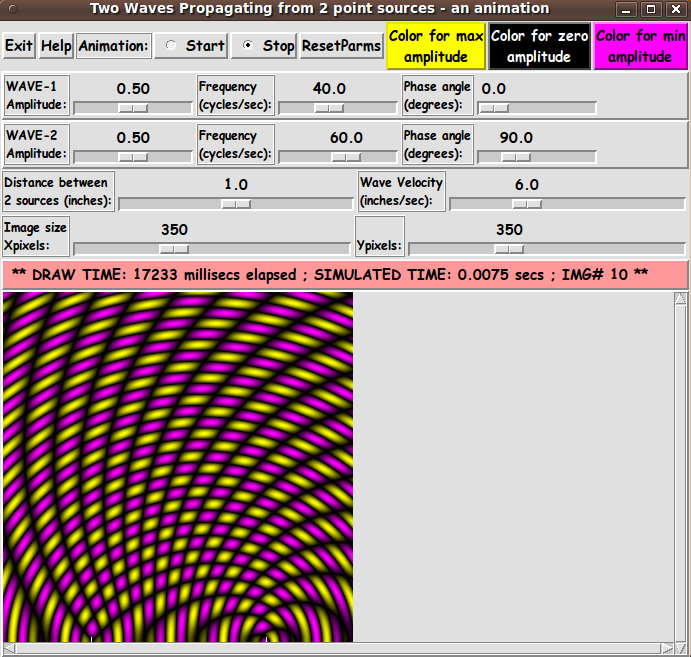The width and height of the screenshot is (691, 657).
Task: Click the horizontal scrollbar left arrow
Action: click(x=9, y=649)
